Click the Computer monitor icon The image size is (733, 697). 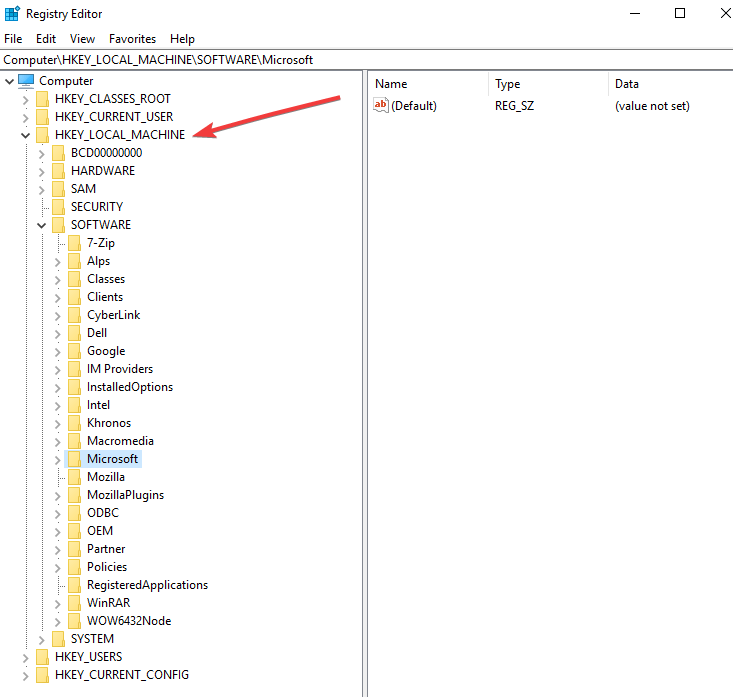pos(26,81)
